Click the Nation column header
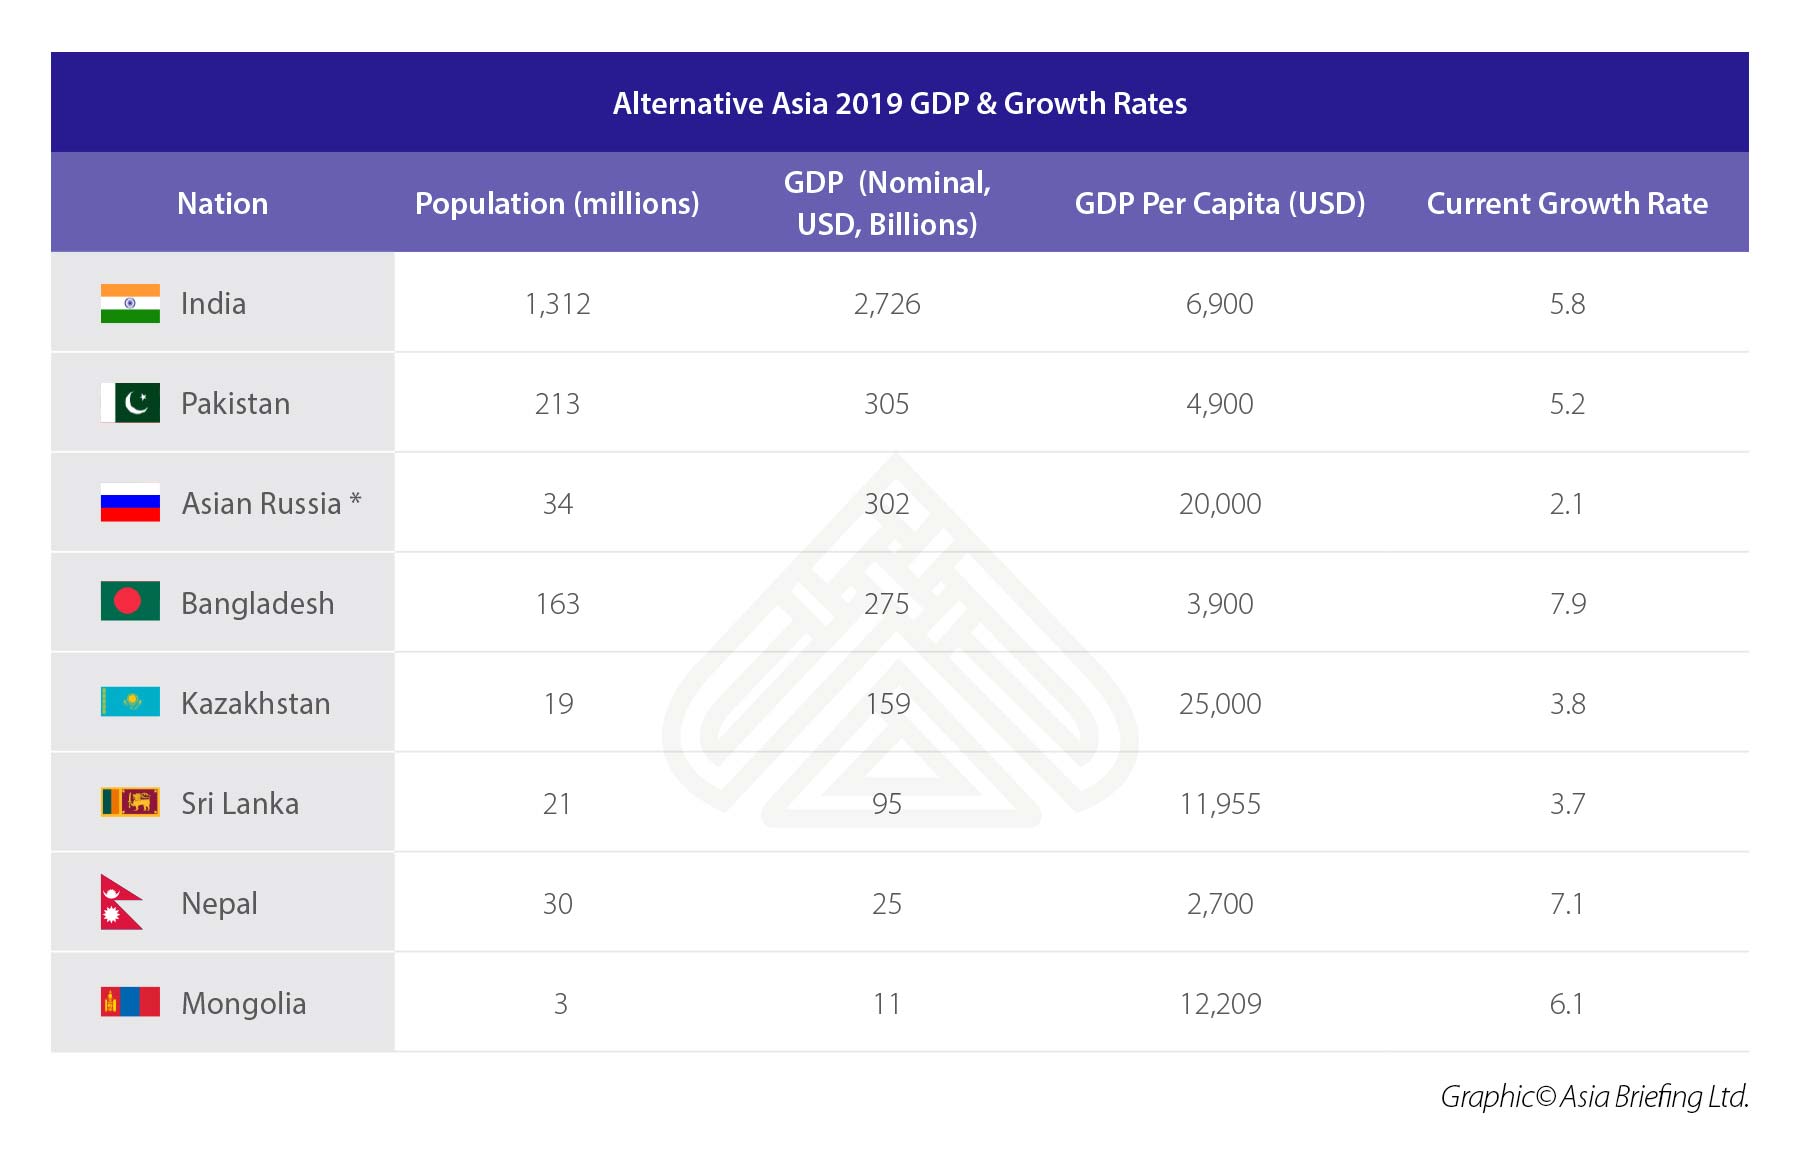 click(222, 203)
